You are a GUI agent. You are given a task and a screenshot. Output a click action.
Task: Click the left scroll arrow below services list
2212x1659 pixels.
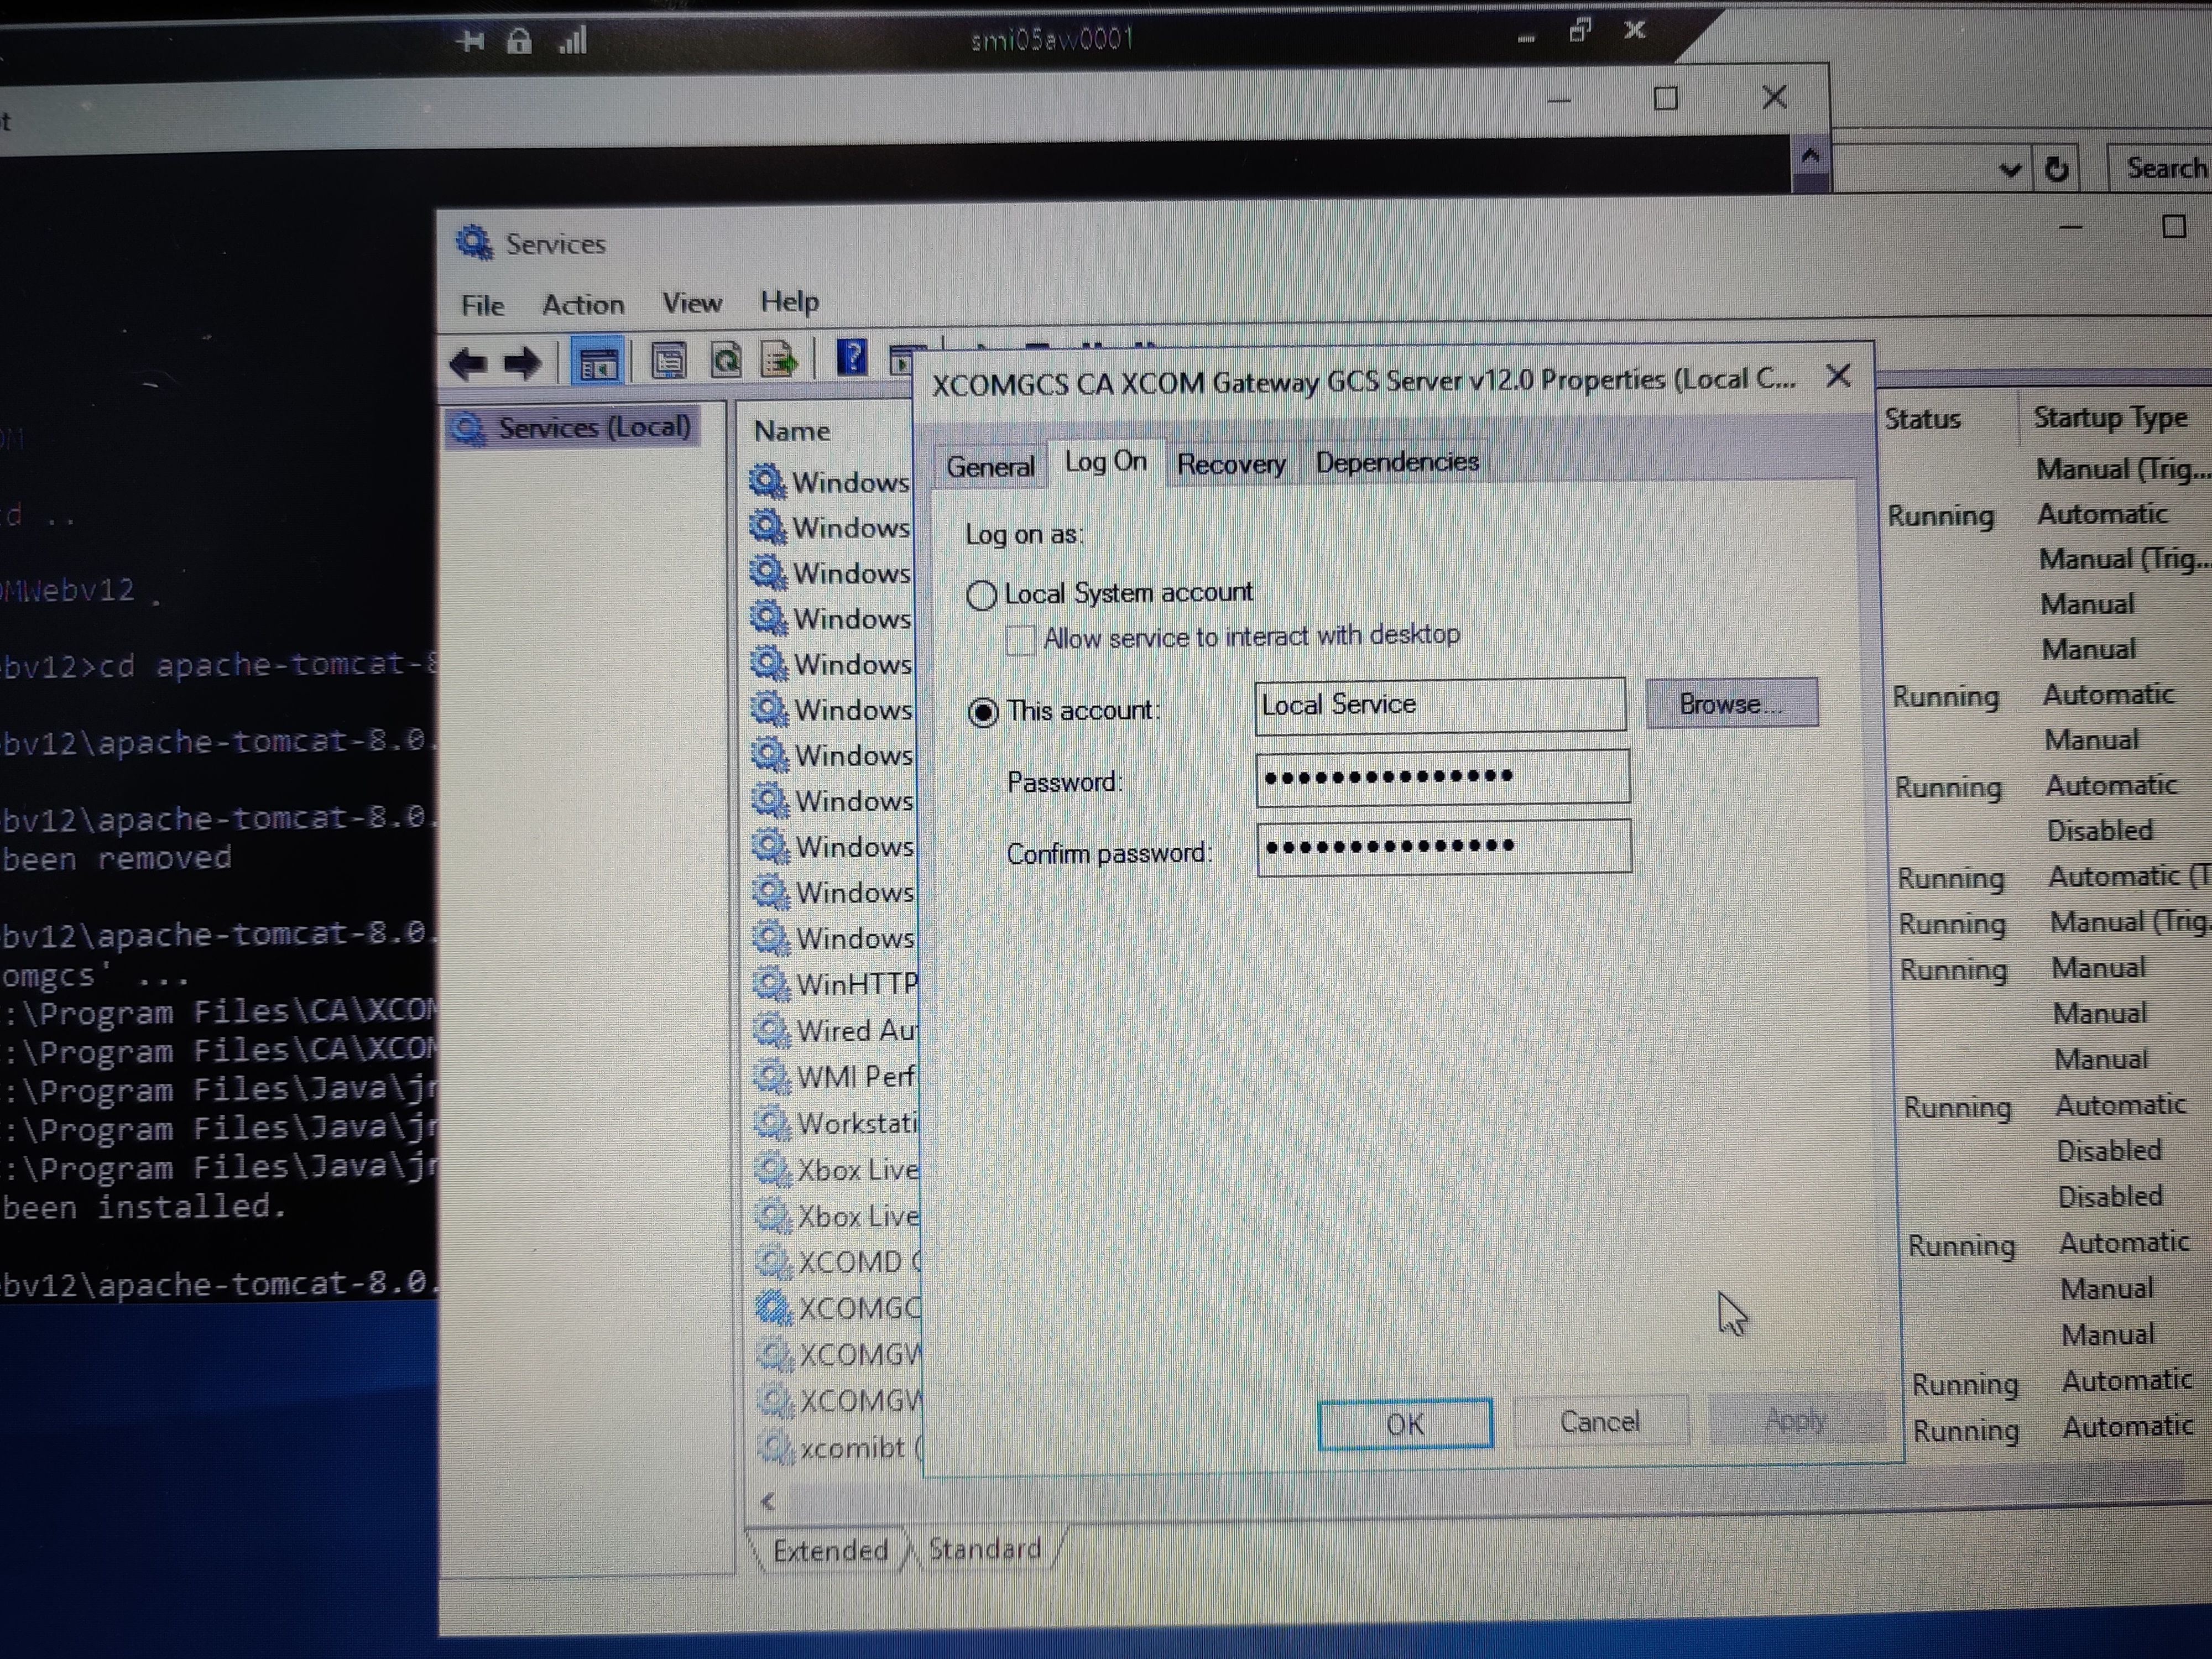(768, 1501)
